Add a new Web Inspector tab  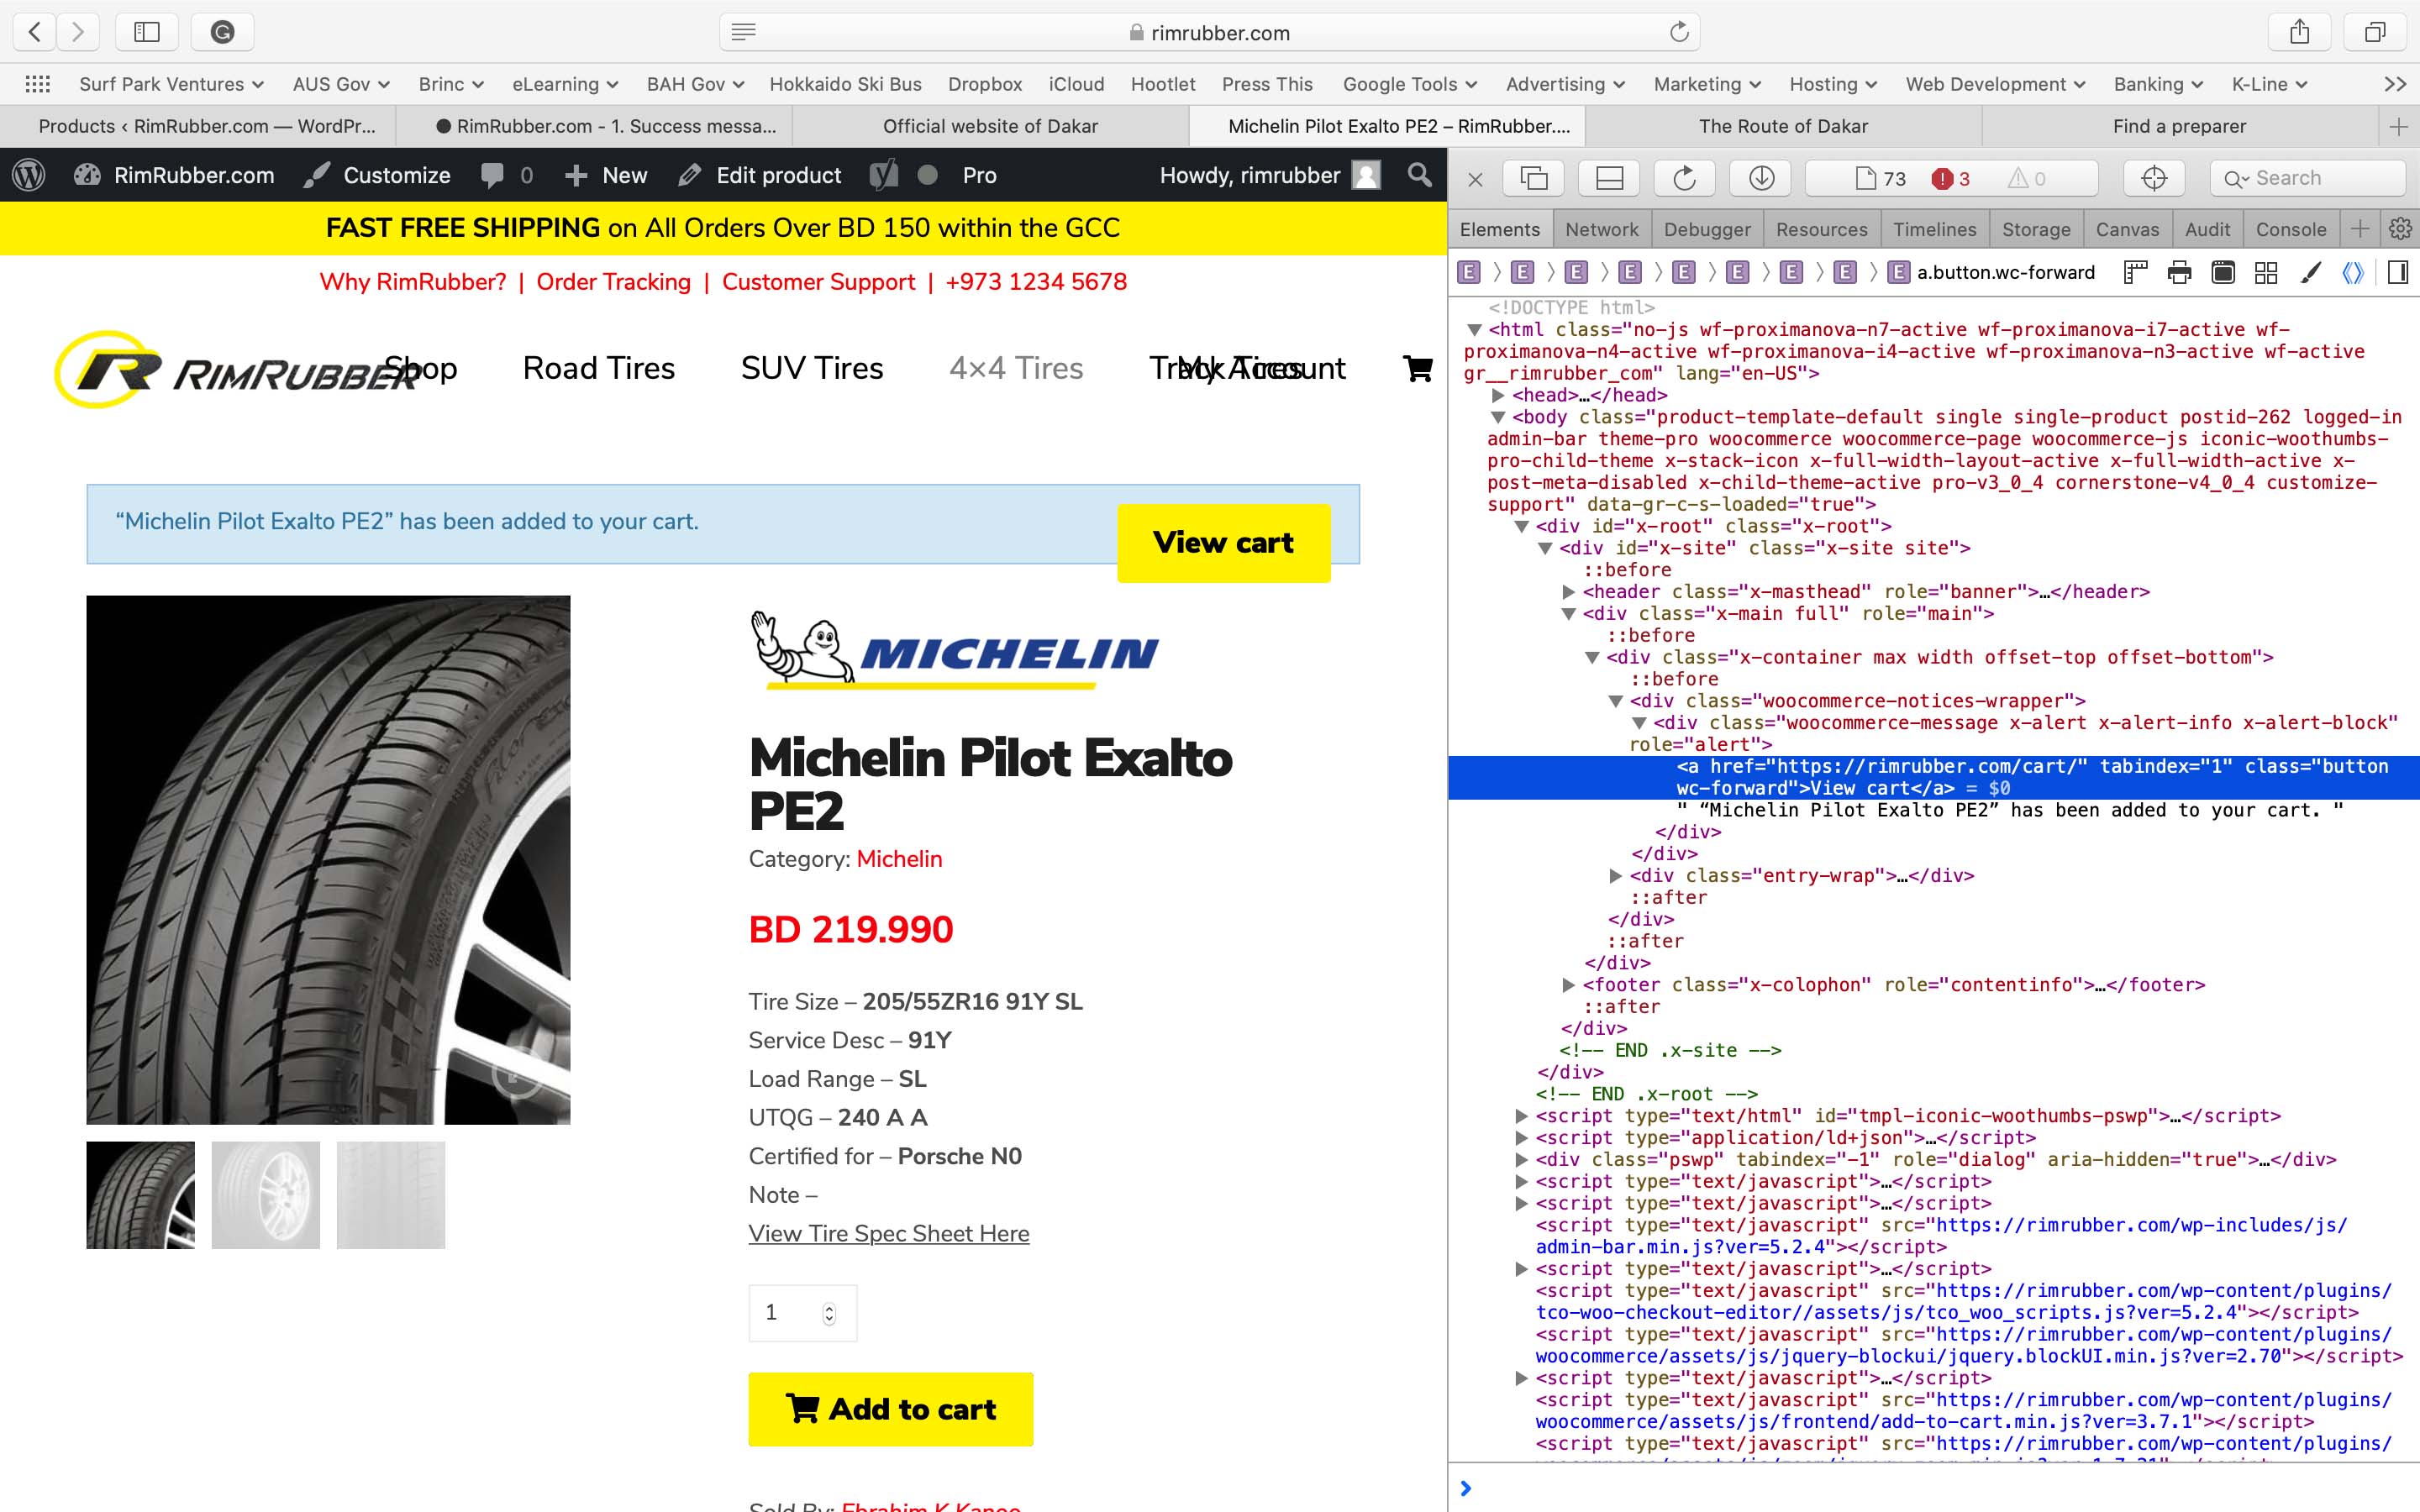tap(2360, 229)
